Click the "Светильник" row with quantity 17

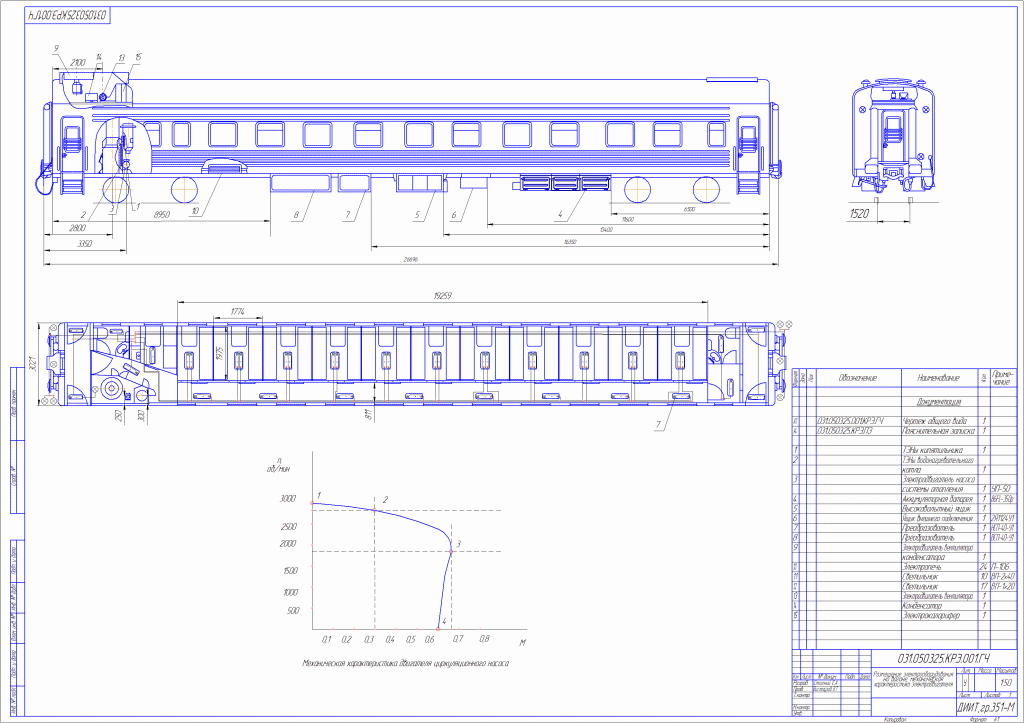click(921, 586)
